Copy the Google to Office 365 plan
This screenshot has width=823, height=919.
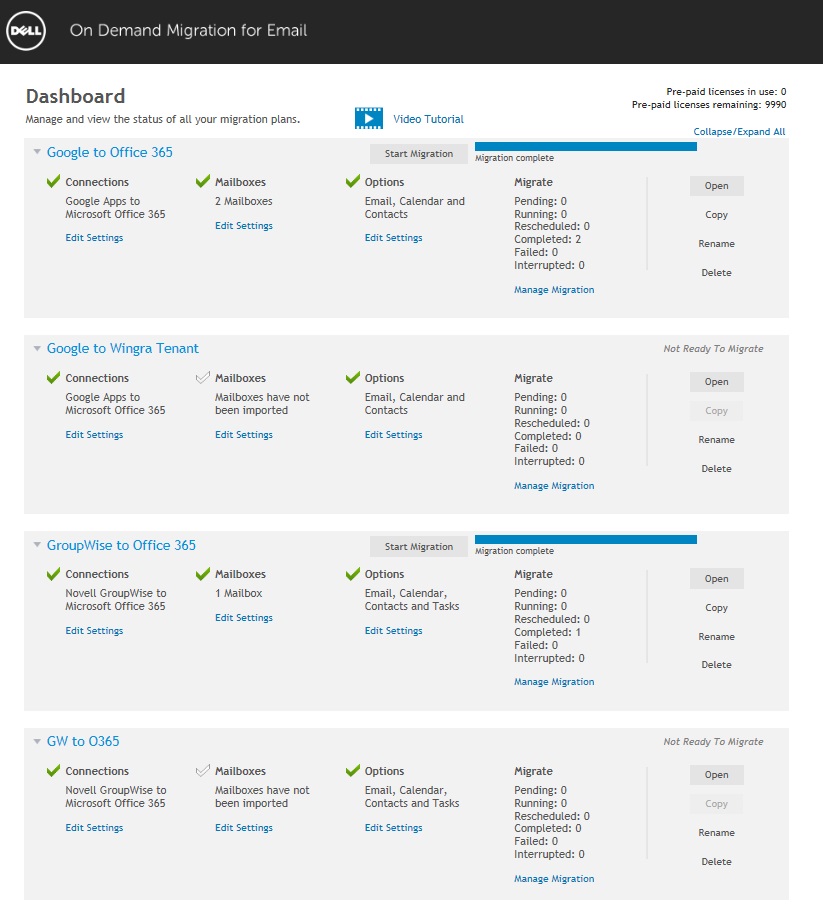(716, 215)
